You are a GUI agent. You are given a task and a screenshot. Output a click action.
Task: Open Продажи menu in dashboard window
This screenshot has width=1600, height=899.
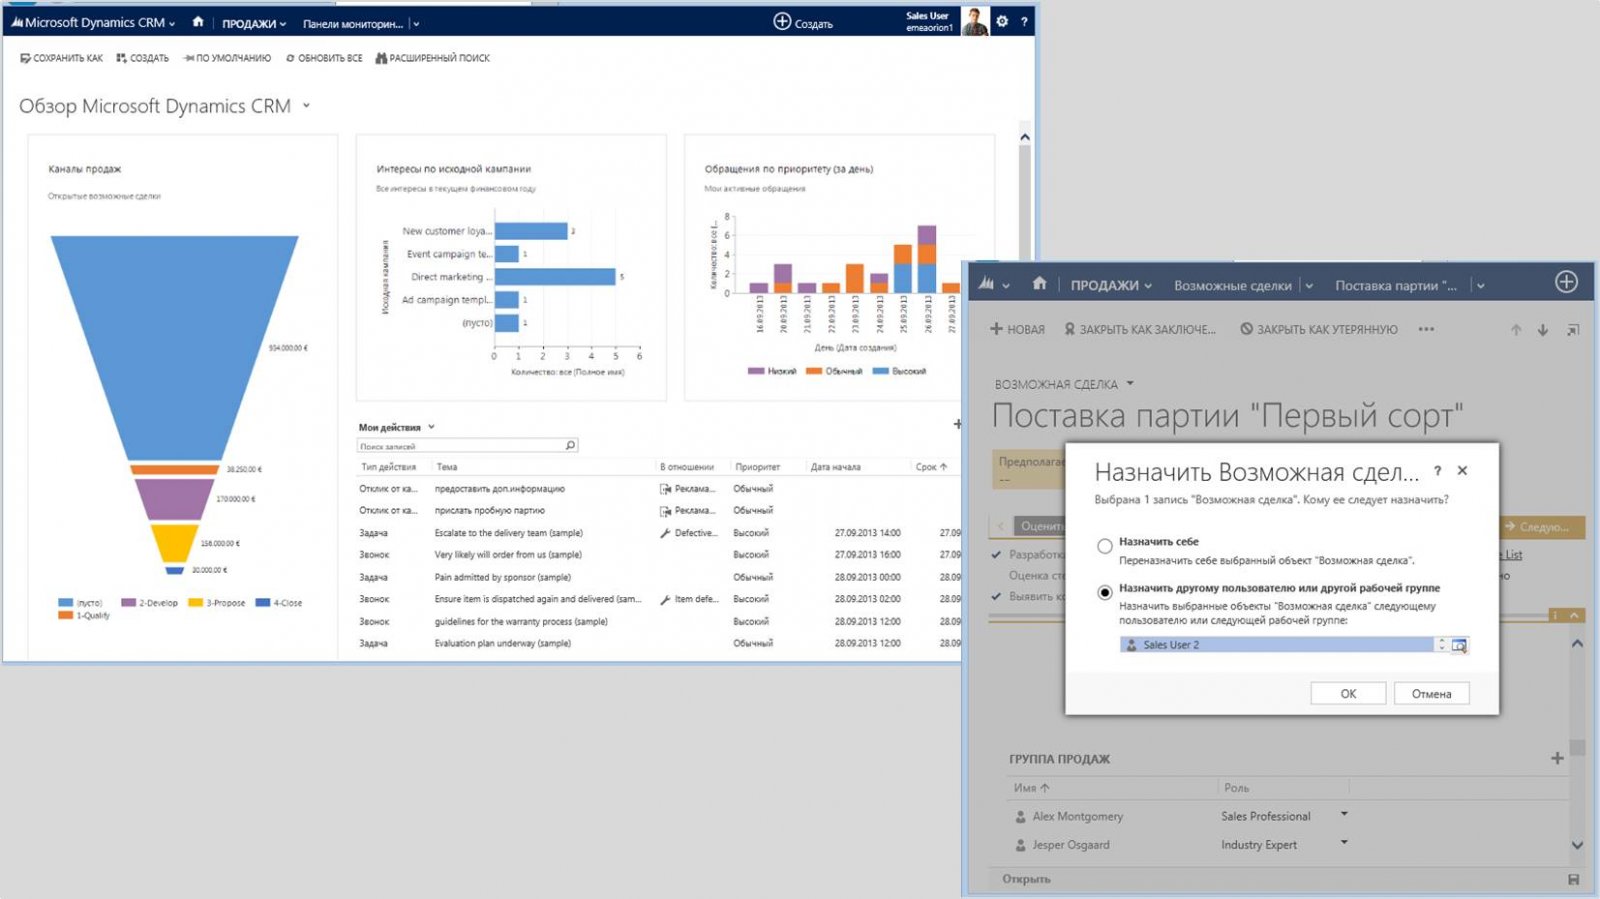pos(254,23)
